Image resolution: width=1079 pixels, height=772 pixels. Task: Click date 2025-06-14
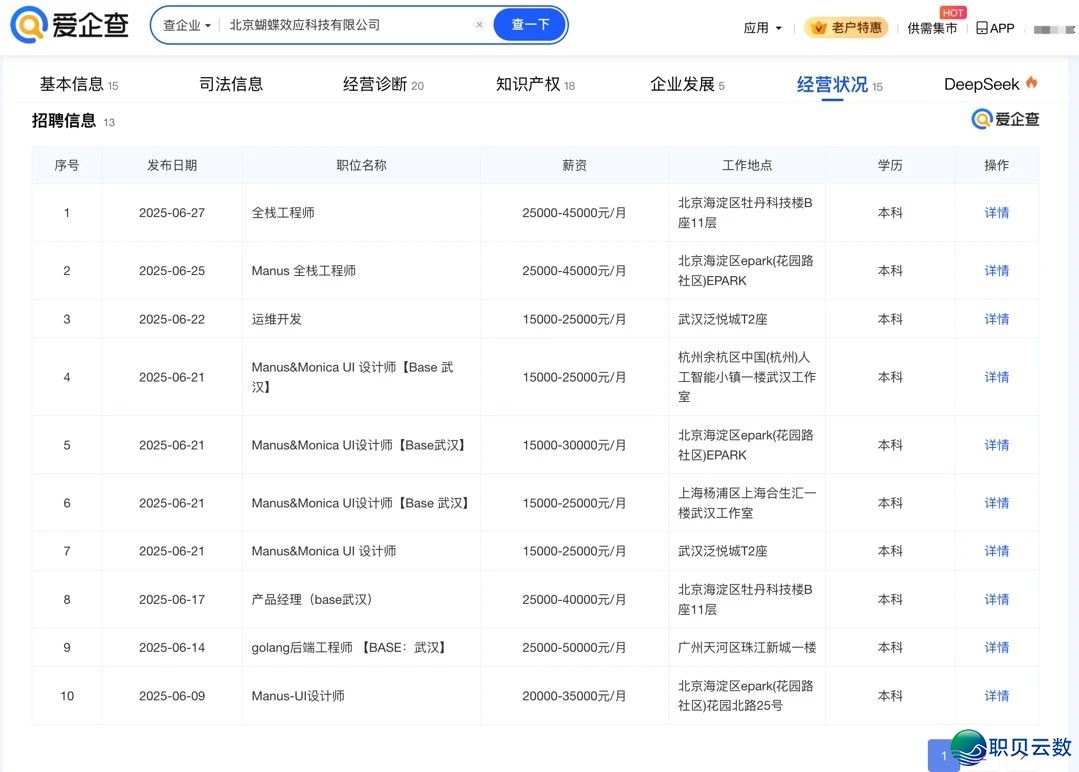pyautogui.click(x=172, y=647)
